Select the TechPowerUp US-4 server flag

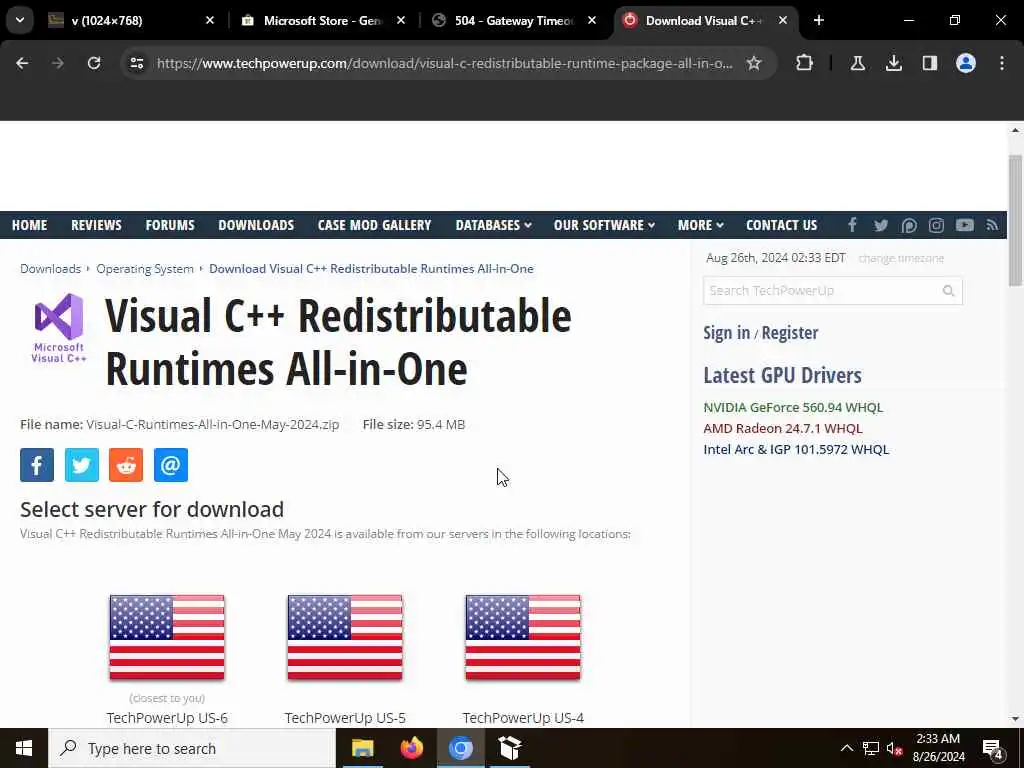[x=522, y=637]
